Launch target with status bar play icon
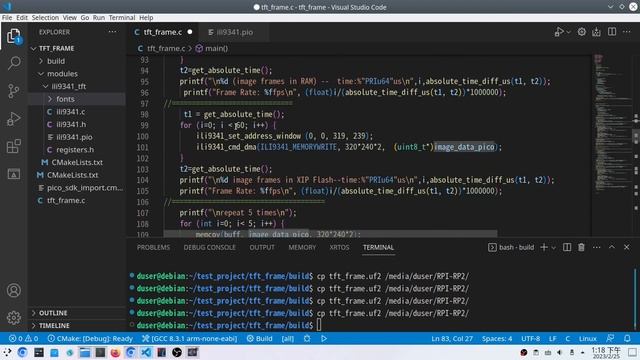Viewport: 640px width, 360px height. [324, 338]
